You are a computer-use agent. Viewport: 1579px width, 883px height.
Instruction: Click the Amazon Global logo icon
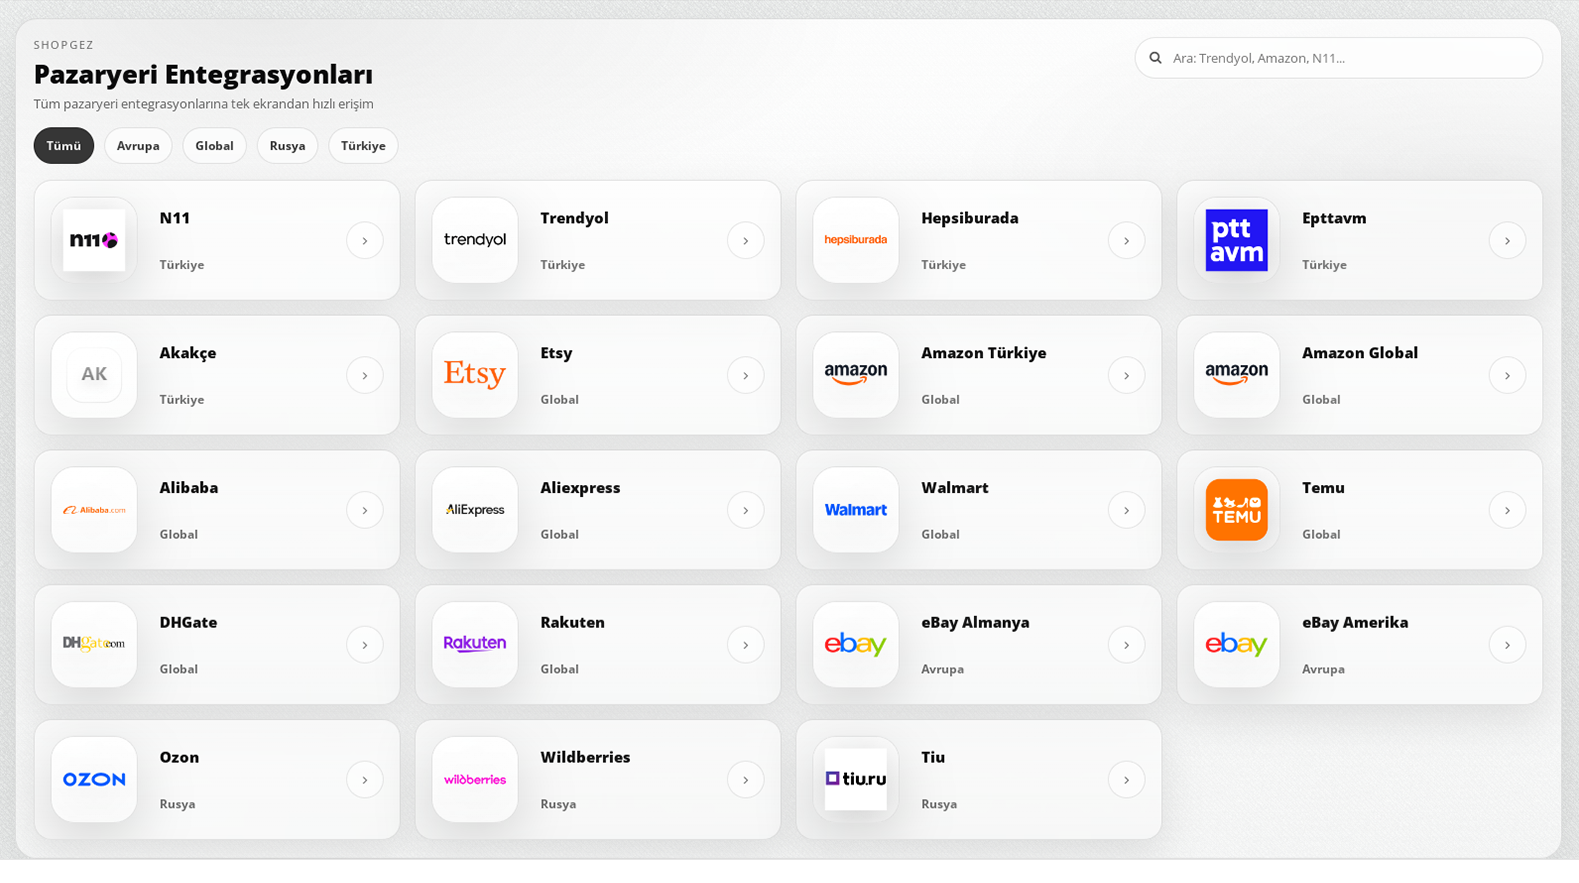click(x=1237, y=375)
